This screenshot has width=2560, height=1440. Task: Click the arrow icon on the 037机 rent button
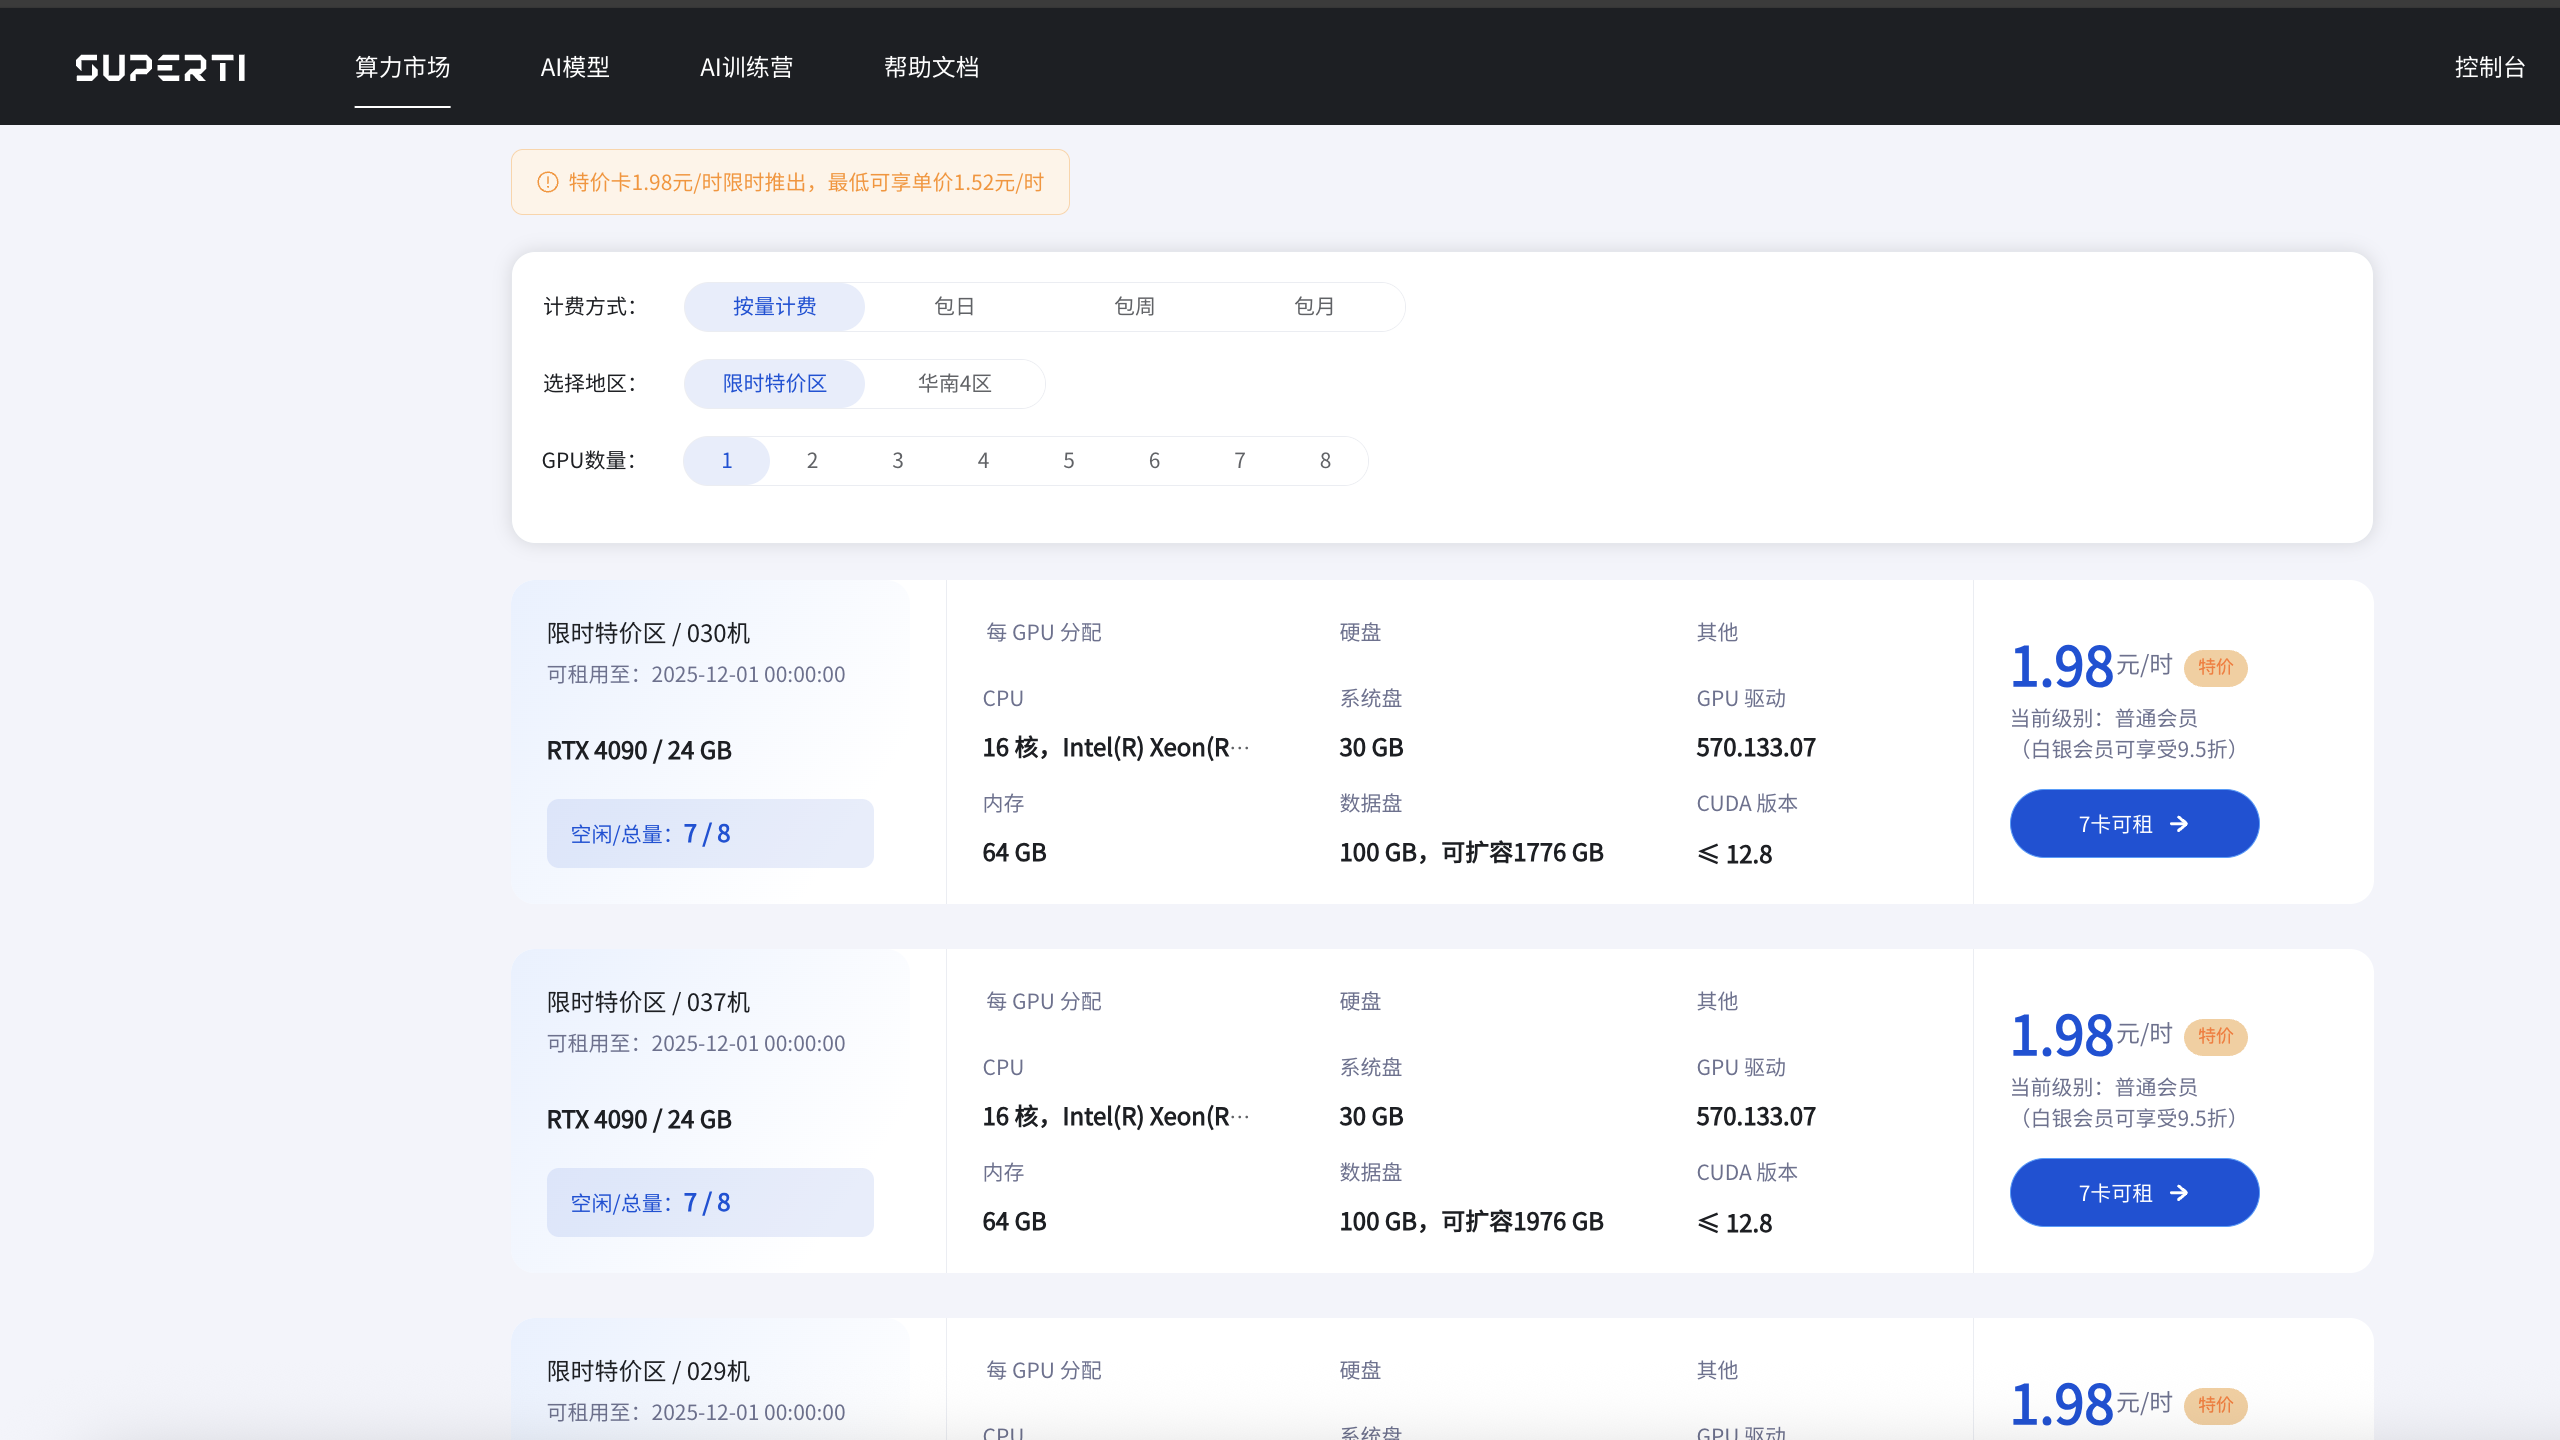pos(2180,1193)
